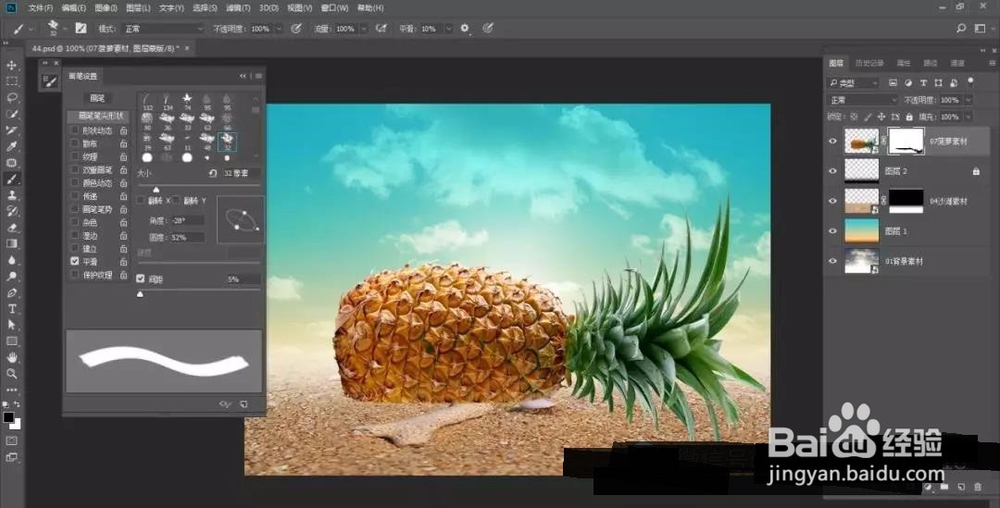Open the 文件(F) menu
The width and height of the screenshot is (1000, 508).
click(40, 8)
